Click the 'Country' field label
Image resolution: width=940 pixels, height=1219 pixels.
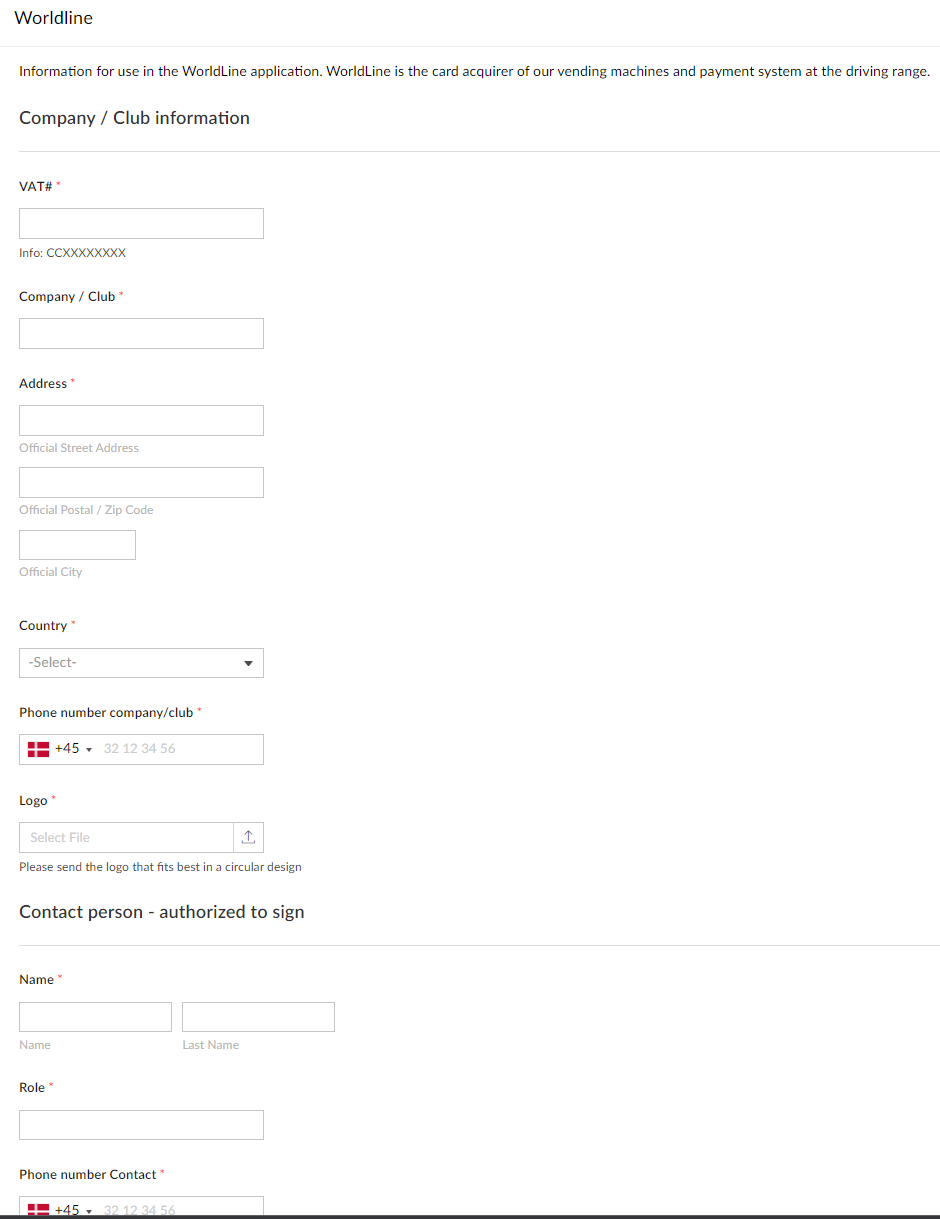tap(43, 625)
